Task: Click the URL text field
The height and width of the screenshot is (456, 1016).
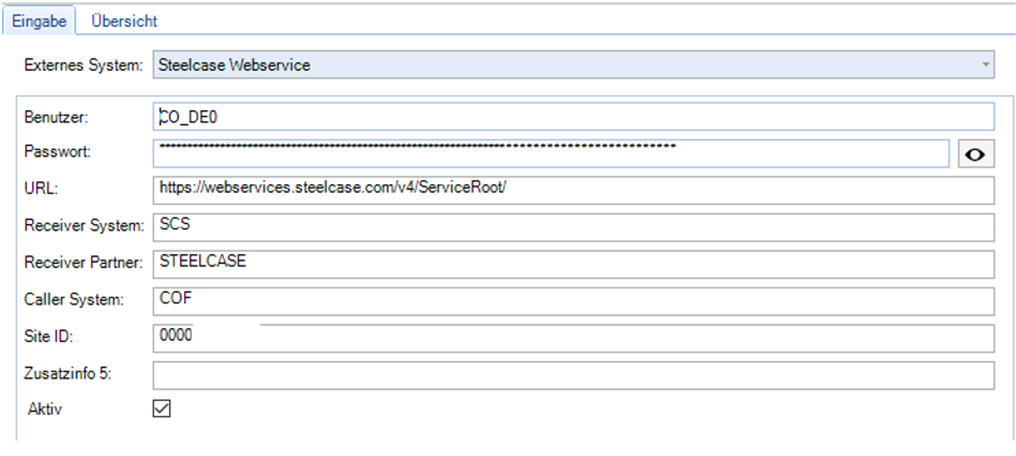Action: coord(574,190)
